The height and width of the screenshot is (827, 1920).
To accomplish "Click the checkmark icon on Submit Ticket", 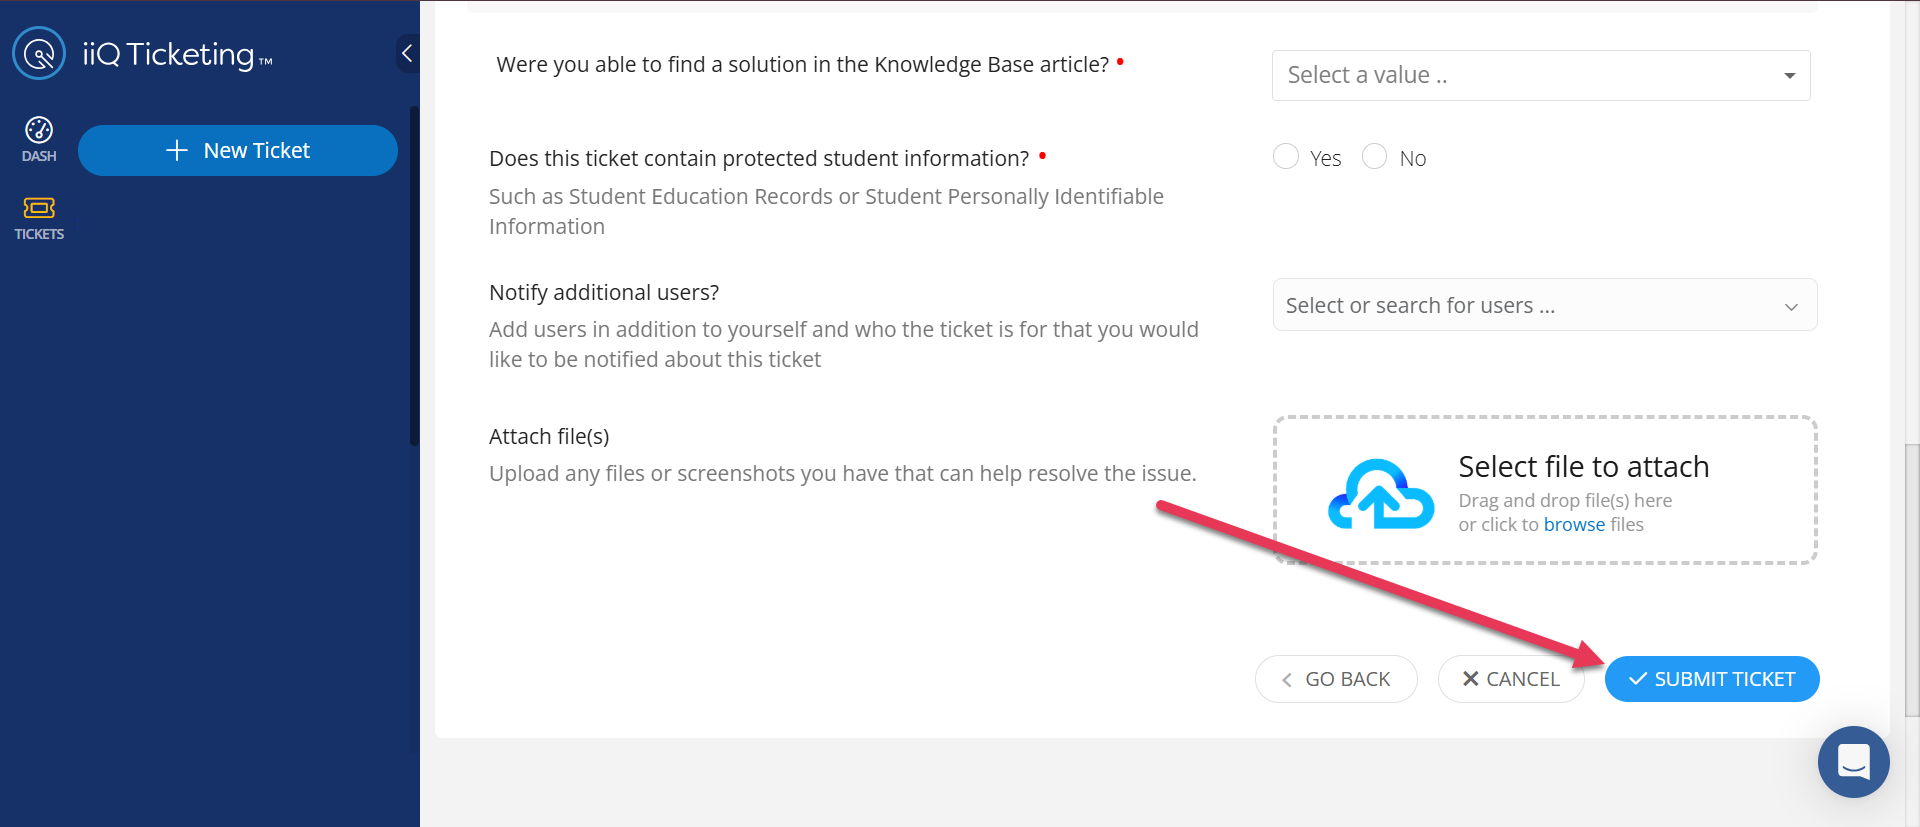I will point(1637,679).
